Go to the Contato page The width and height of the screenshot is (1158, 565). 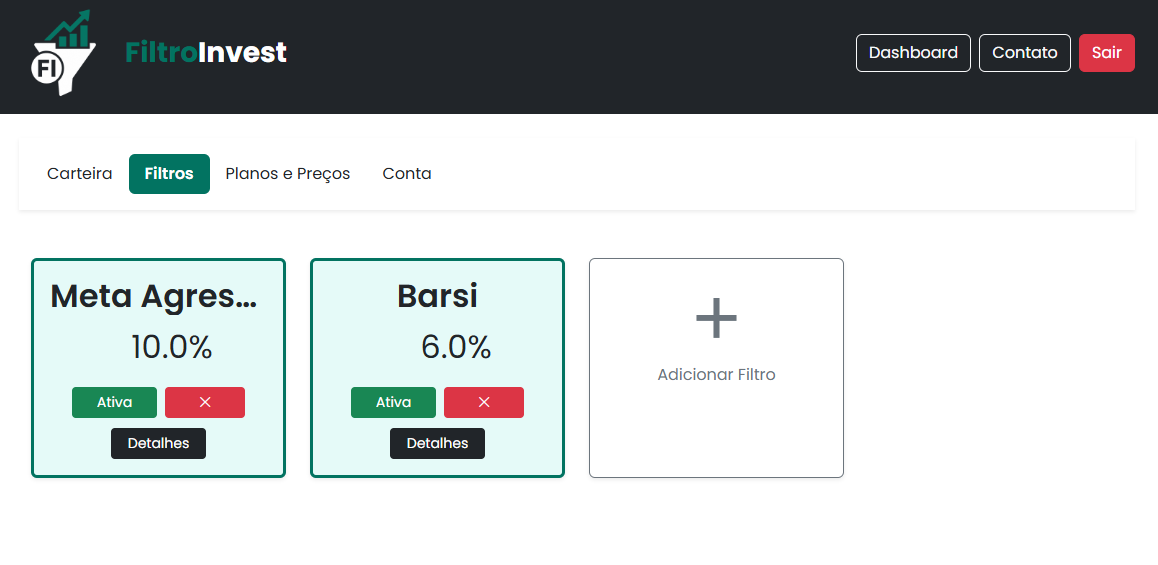(x=1024, y=53)
